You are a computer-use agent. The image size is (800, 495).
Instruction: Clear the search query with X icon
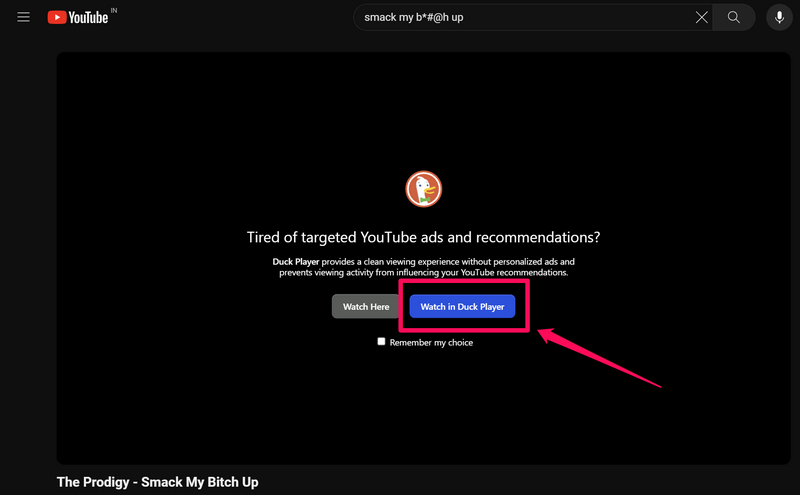pos(702,17)
